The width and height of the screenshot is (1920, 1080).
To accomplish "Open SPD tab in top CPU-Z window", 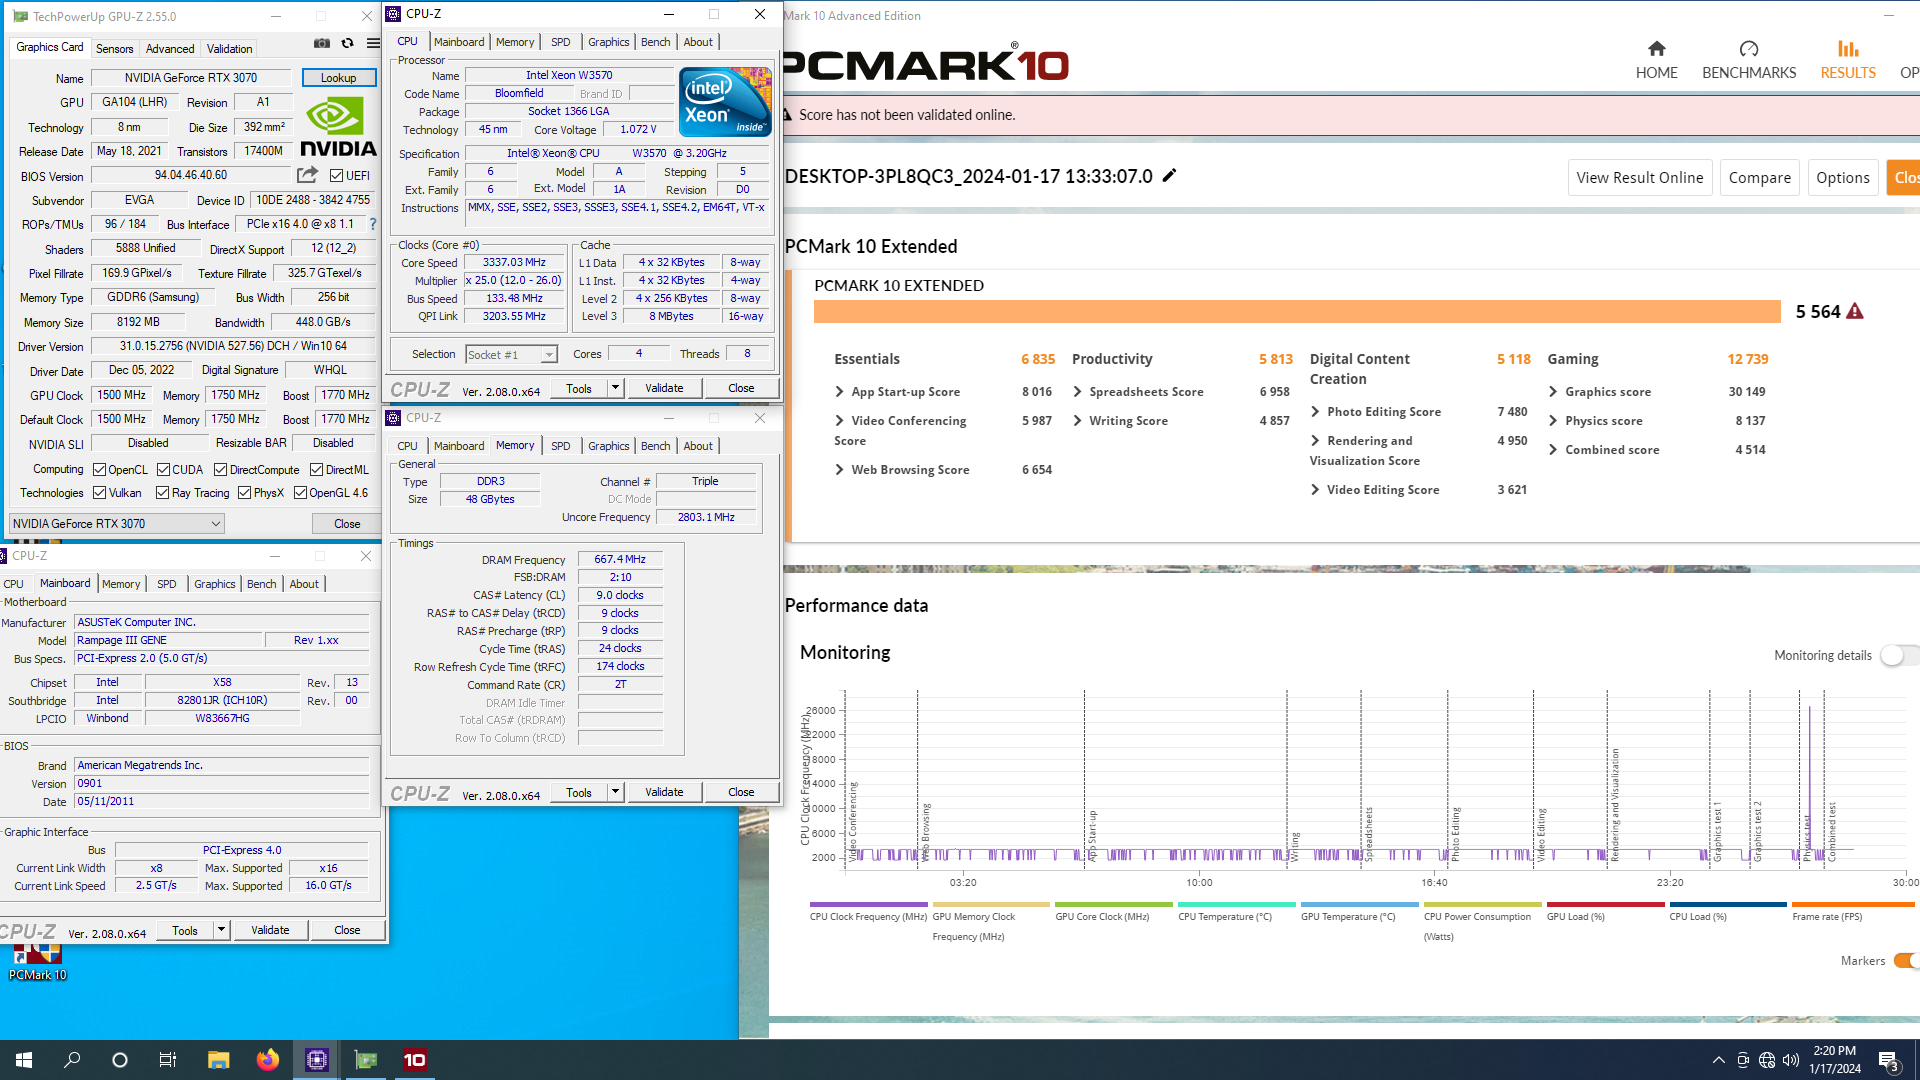I will pos(561,42).
